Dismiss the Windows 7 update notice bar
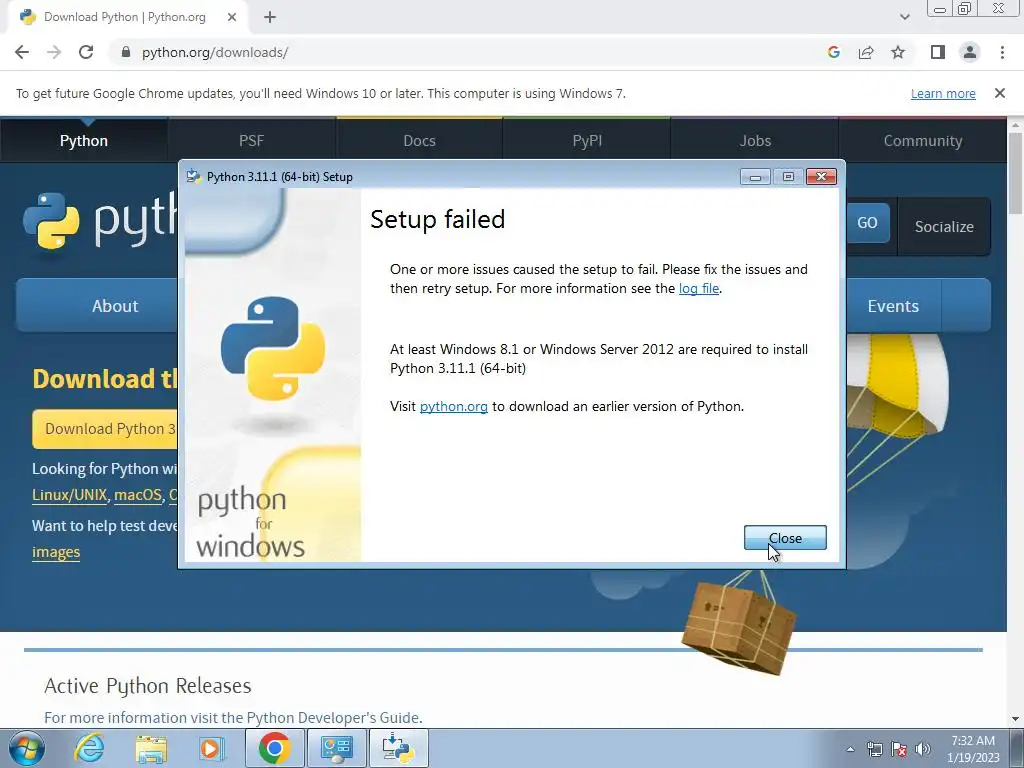The image size is (1024, 768). pyautogui.click(x=1000, y=93)
